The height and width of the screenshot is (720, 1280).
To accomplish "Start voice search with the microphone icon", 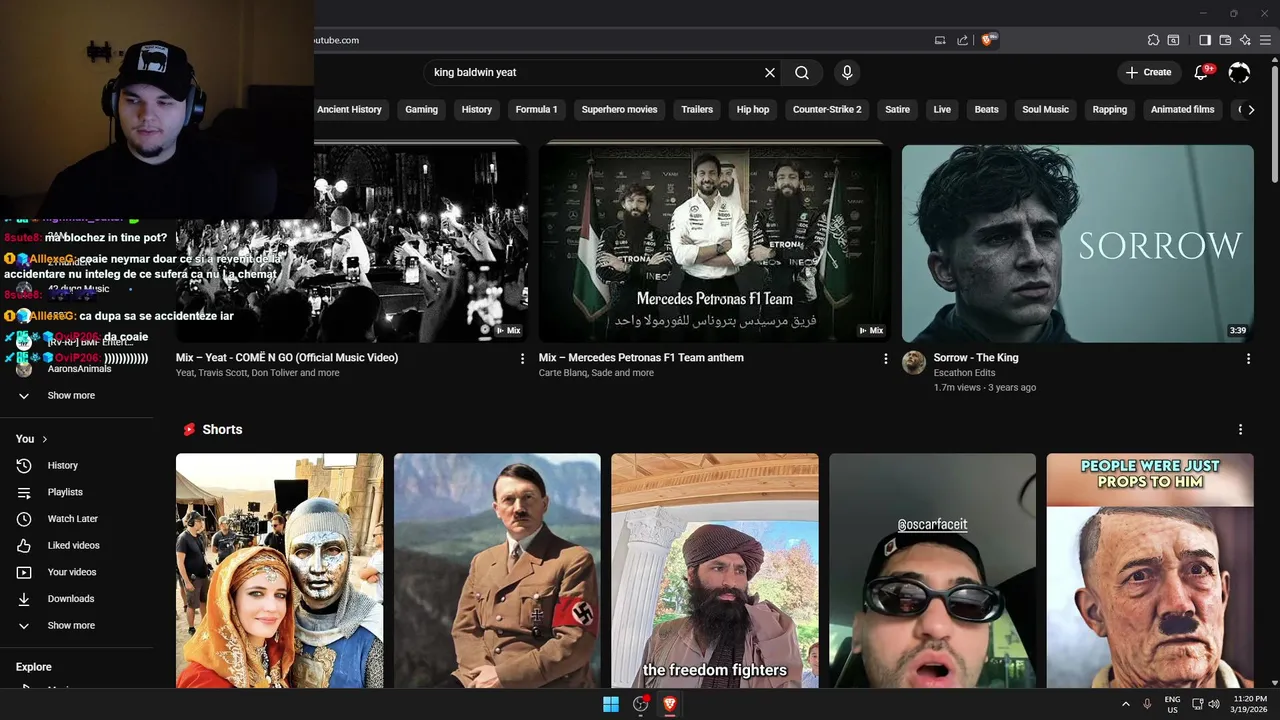I will [847, 72].
